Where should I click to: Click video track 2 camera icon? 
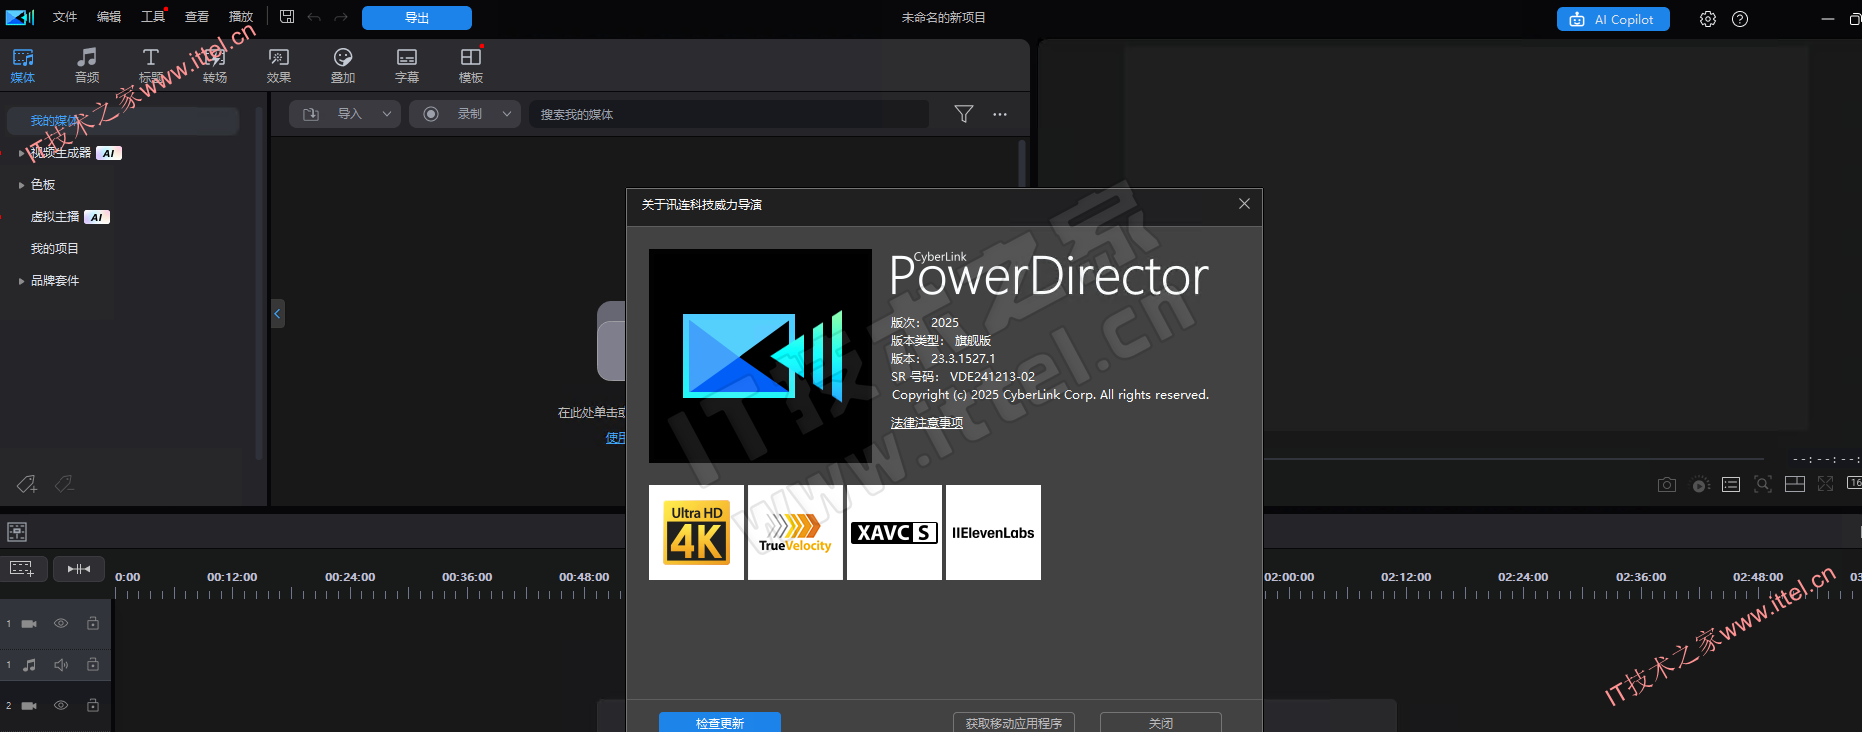click(29, 705)
